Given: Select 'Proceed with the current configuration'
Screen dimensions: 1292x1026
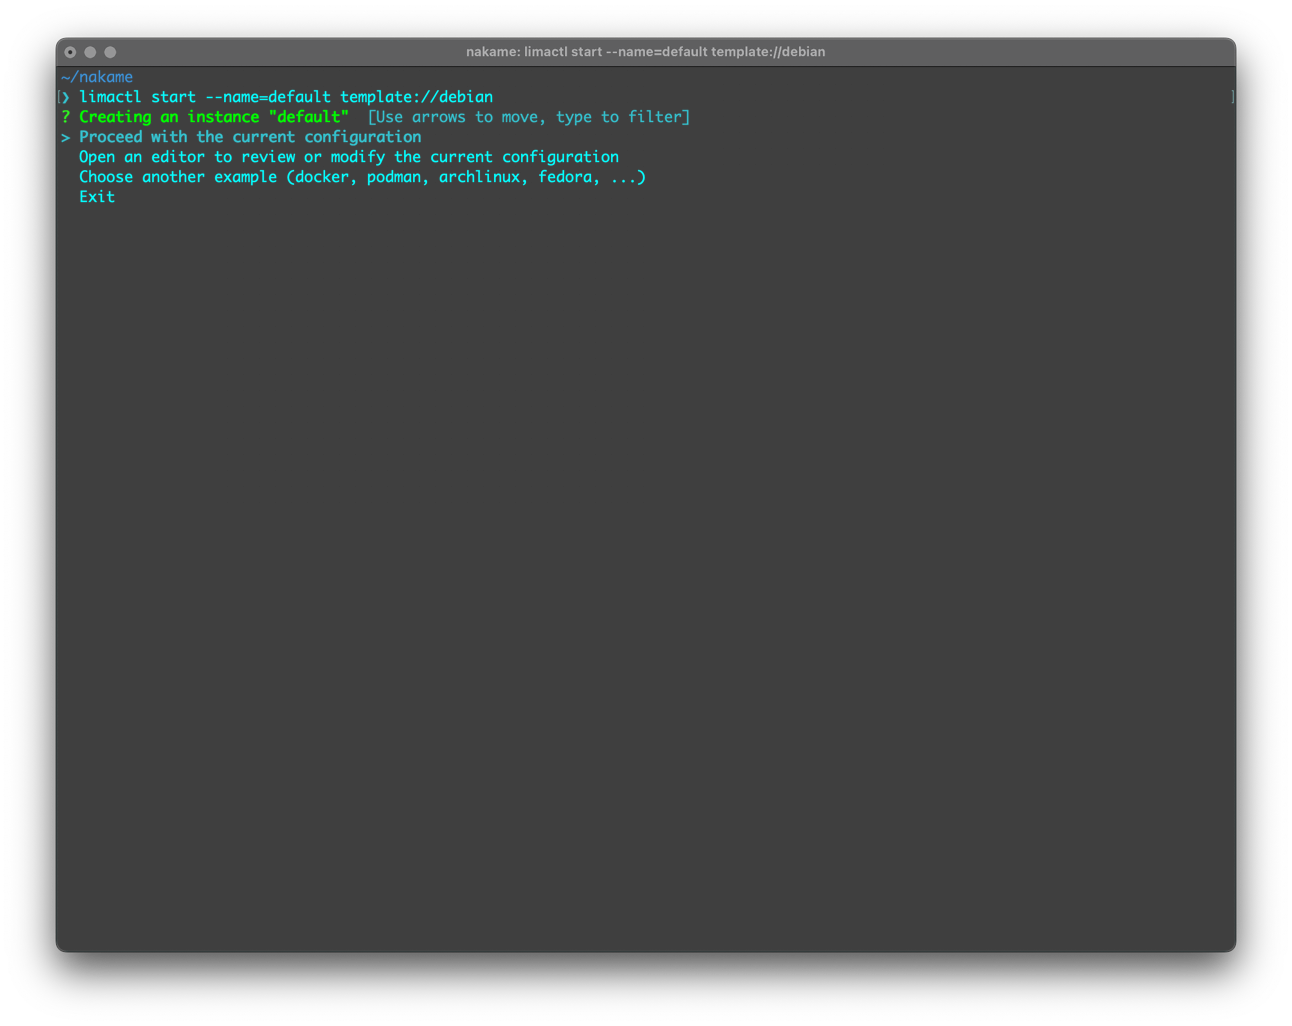Looking at the screenshot, I should tap(250, 137).
